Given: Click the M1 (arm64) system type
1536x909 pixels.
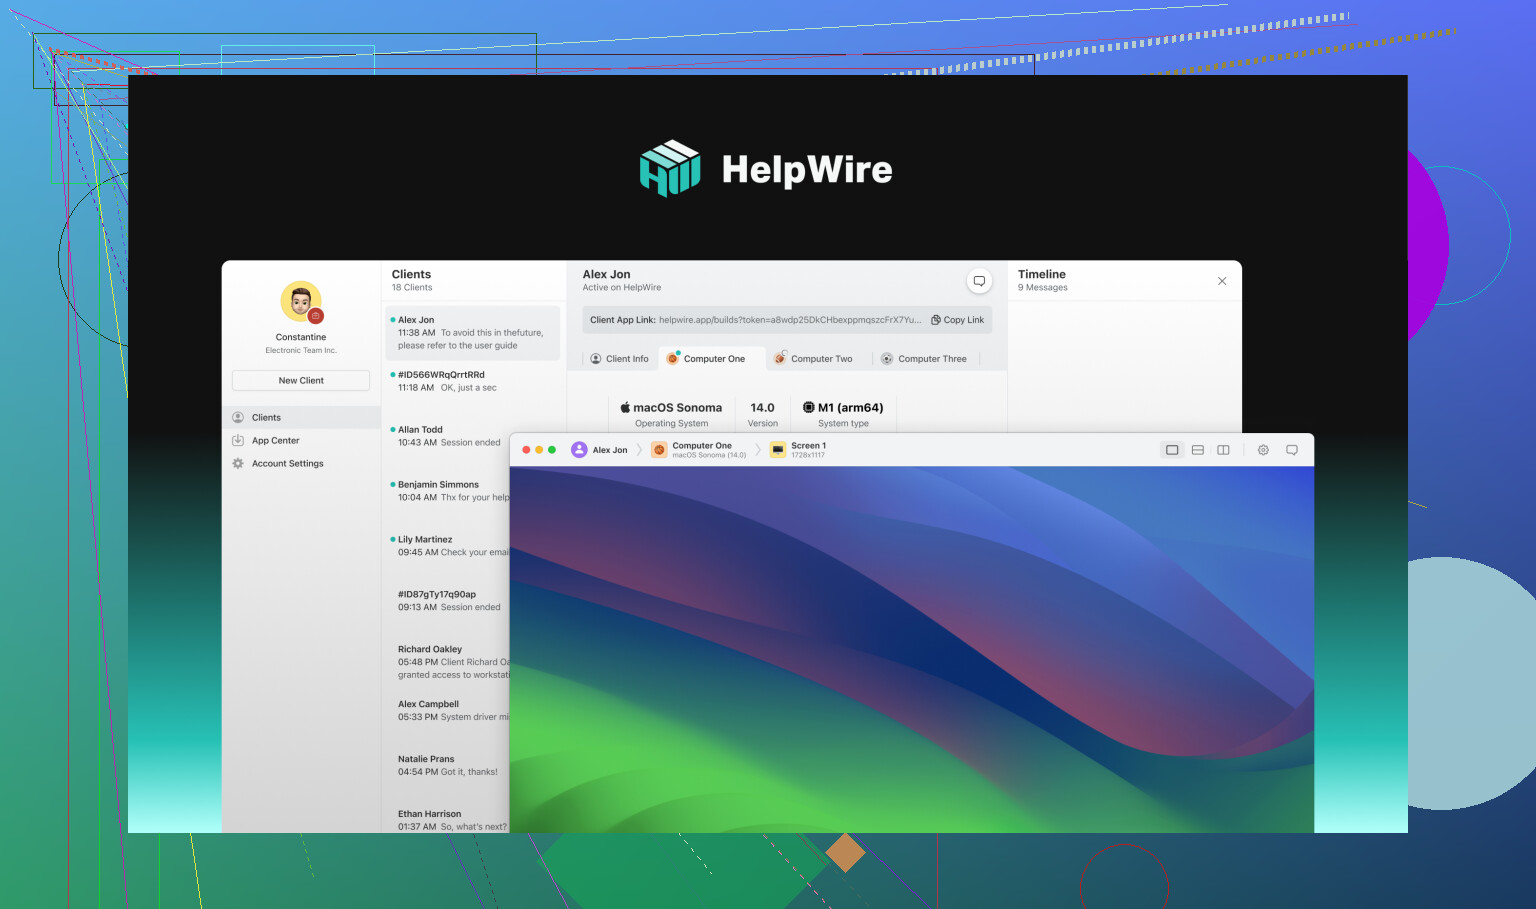Looking at the screenshot, I should pyautogui.click(x=843, y=408).
